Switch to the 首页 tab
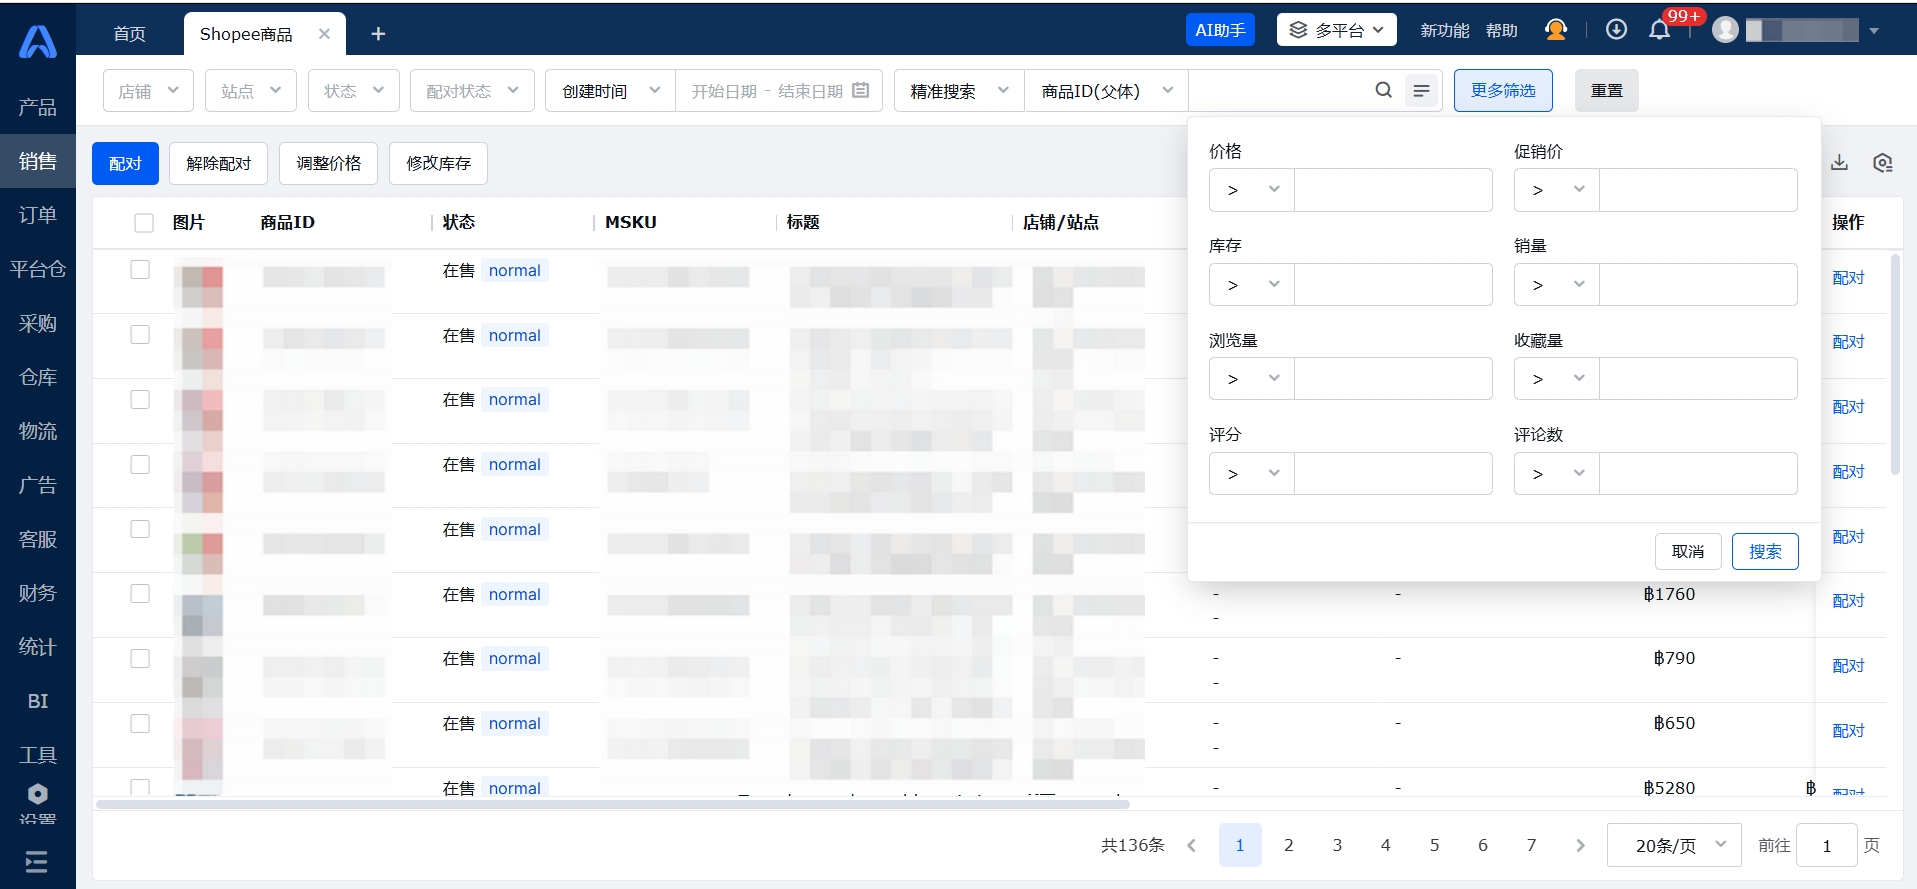The width and height of the screenshot is (1917, 889). coord(129,34)
